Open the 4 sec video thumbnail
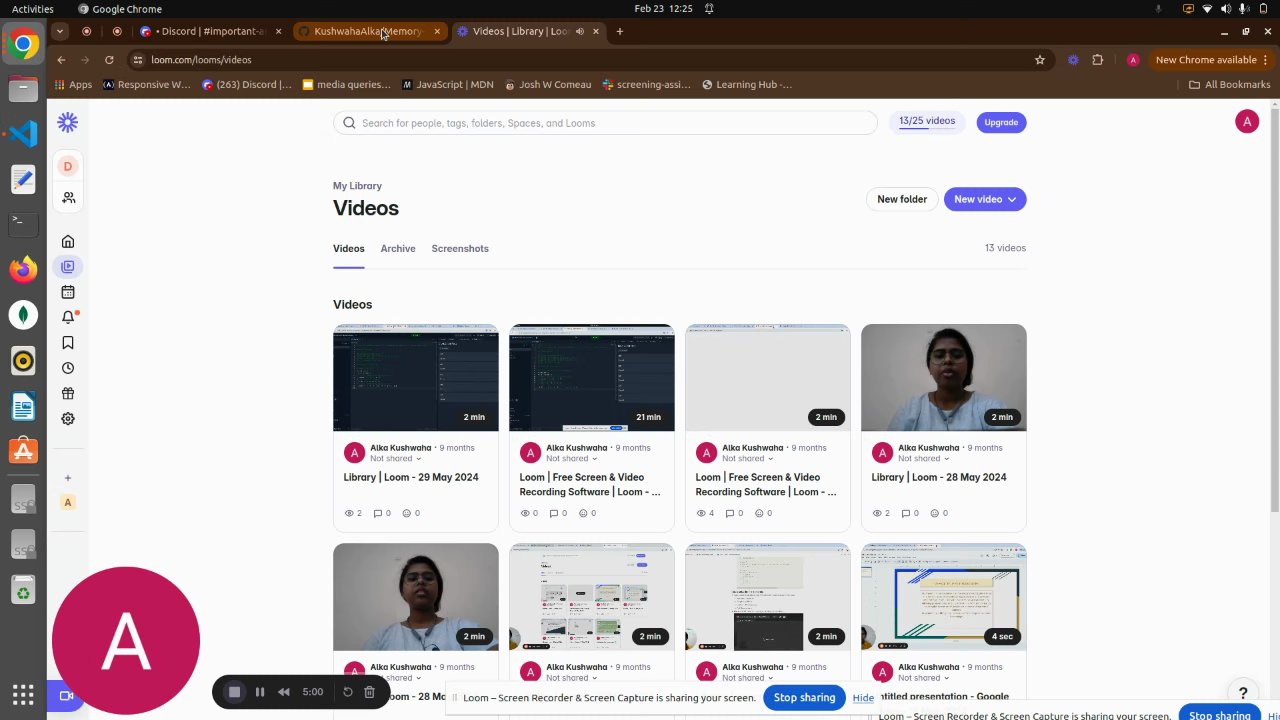1280x720 pixels. point(944,597)
